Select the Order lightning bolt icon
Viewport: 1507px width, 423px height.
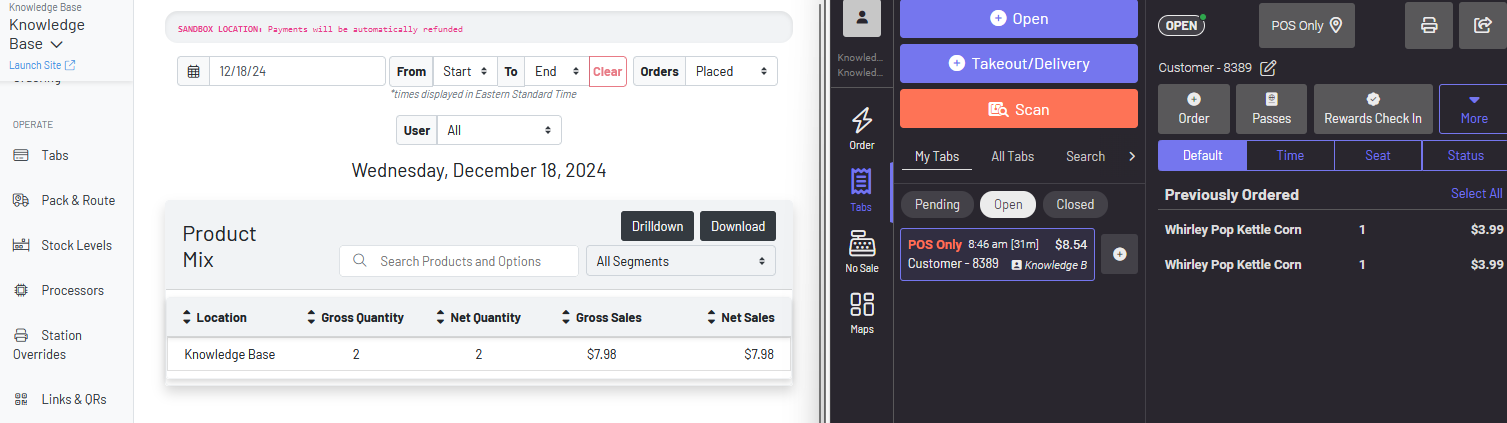pyautogui.click(x=861, y=128)
